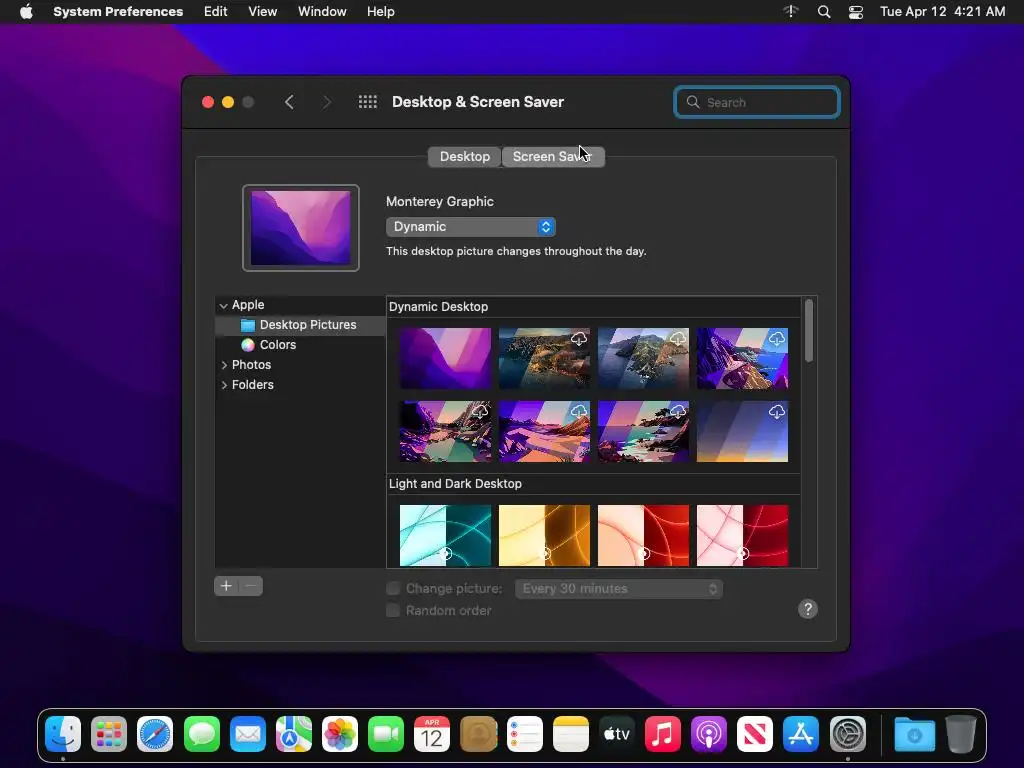Open the Help menu
The image size is (1024, 768).
click(380, 12)
